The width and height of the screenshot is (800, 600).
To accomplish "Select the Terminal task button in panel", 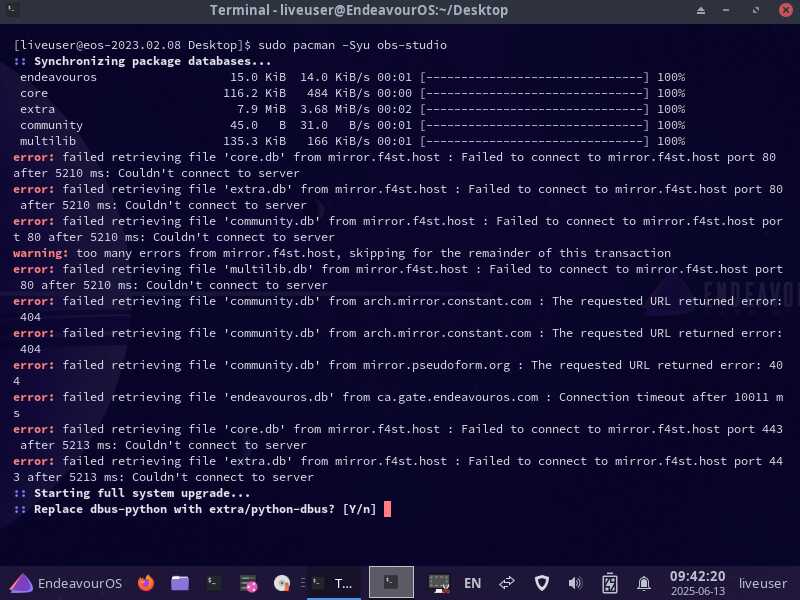I will (x=332, y=583).
